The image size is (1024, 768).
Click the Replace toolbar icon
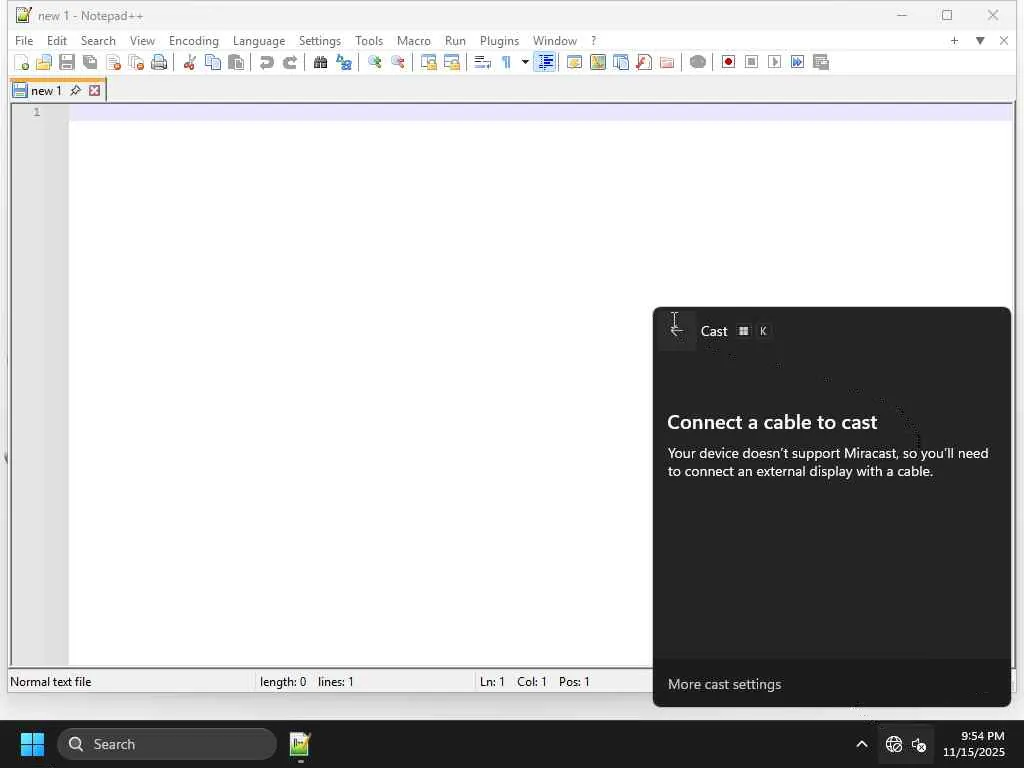(344, 62)
